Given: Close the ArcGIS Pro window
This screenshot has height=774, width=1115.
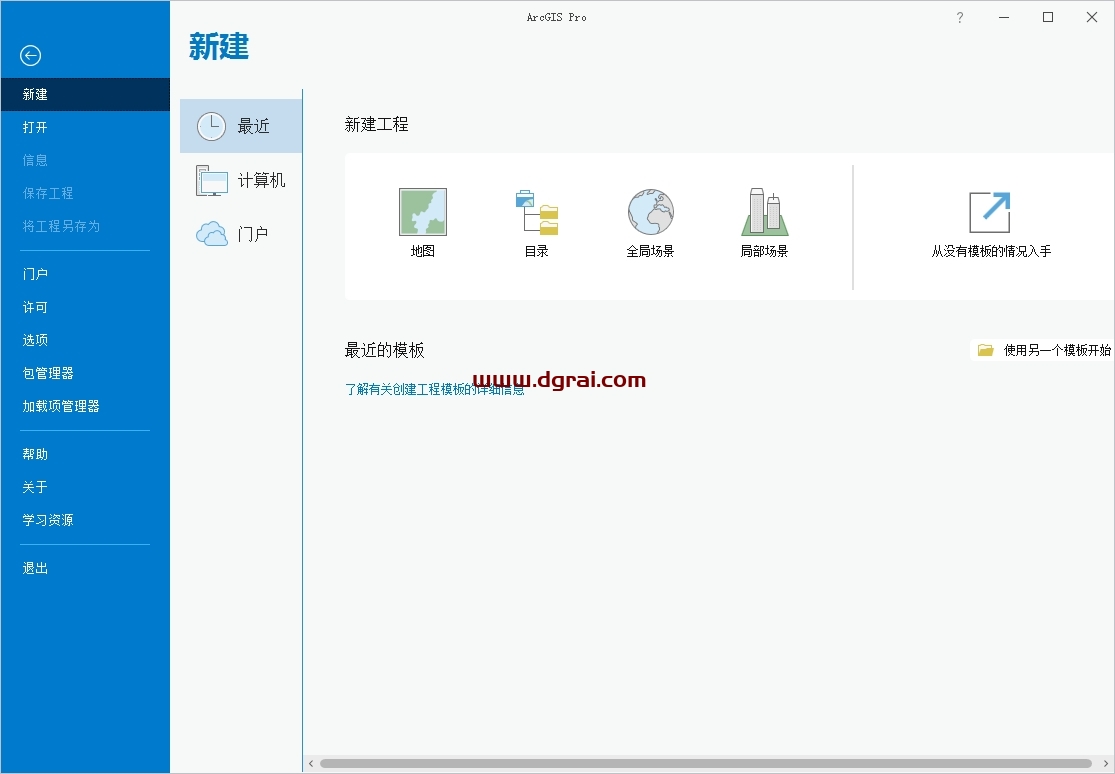Looking at the screenshot, I should click(1092, 18).
